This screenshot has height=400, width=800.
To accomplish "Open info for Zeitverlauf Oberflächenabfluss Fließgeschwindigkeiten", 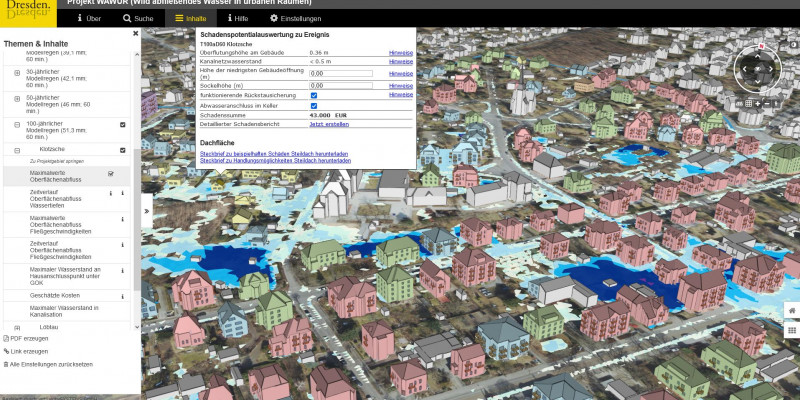I will [x=122, y=245].
